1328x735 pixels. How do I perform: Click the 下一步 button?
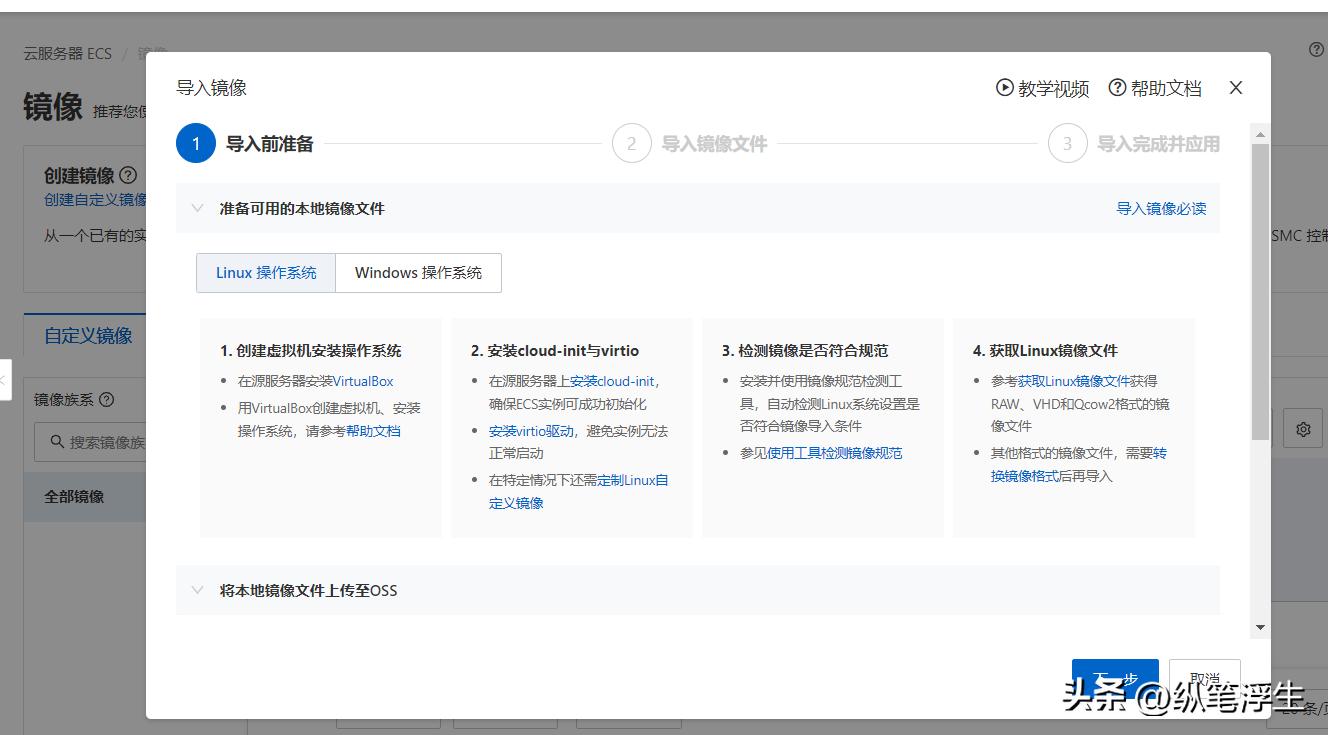tap(1114, 676)
